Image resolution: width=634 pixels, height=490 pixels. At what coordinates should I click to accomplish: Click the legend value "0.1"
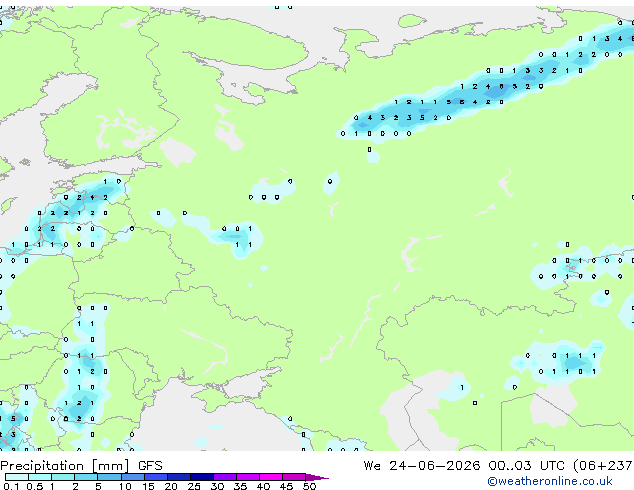tap(11, 486)
